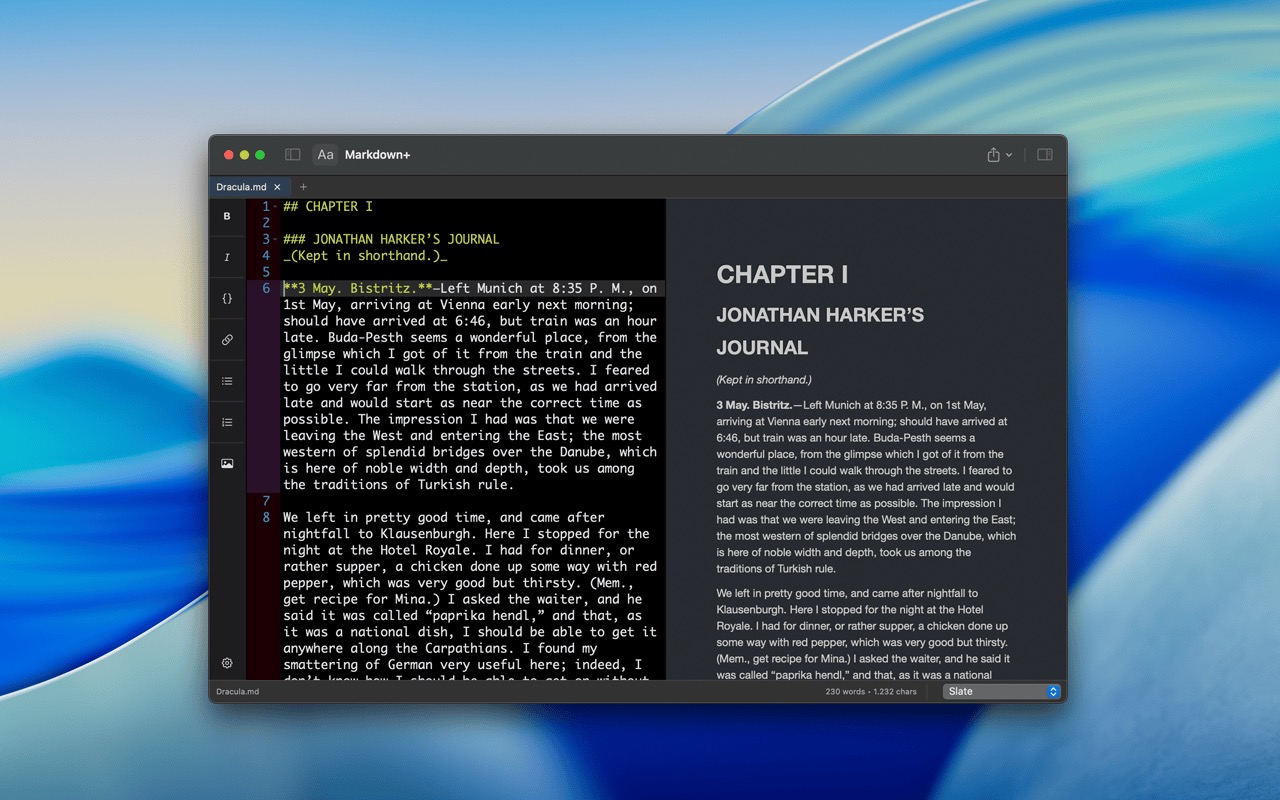Toggle the left sidebar panel
Screen dimensions: 1280x800
(x=293, y=155)
